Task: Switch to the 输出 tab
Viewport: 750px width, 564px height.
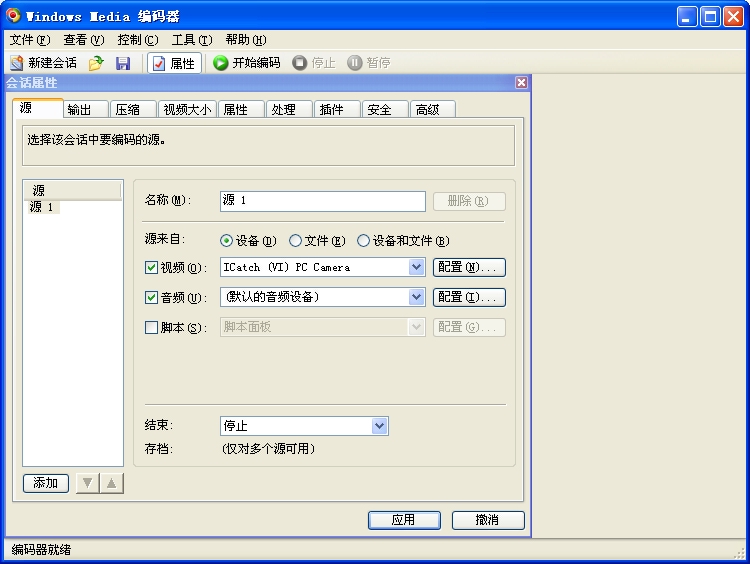Action: point(85,110)
